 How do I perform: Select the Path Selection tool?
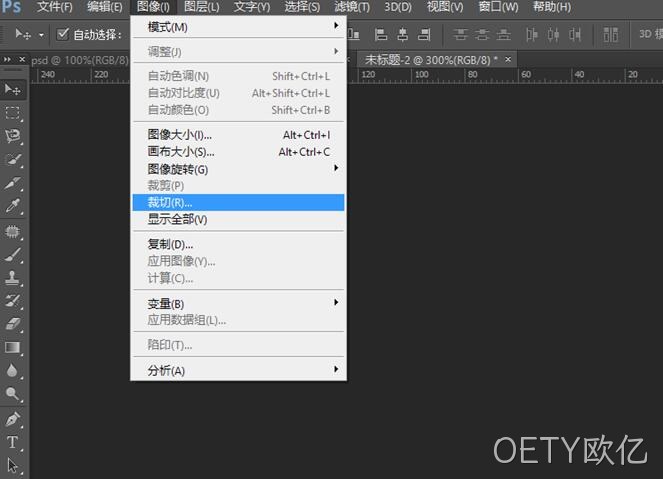pos(12,465)
